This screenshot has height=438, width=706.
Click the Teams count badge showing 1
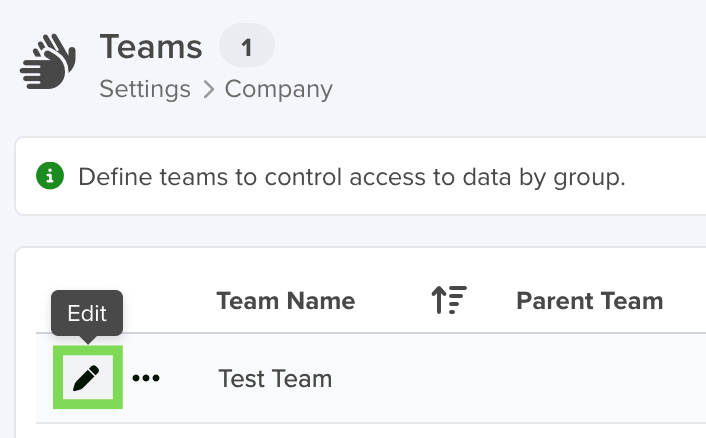pos(247,45)
